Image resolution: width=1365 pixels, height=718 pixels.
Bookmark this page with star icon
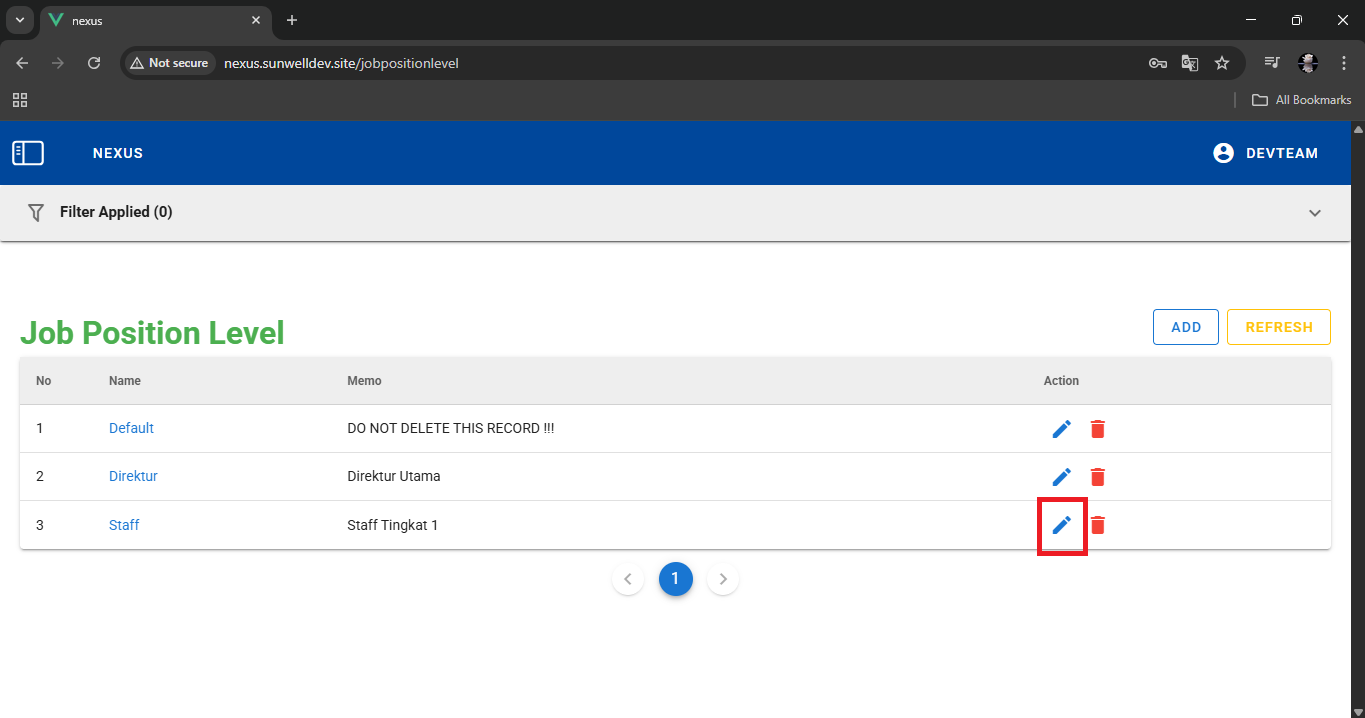tap(1221, 63)
